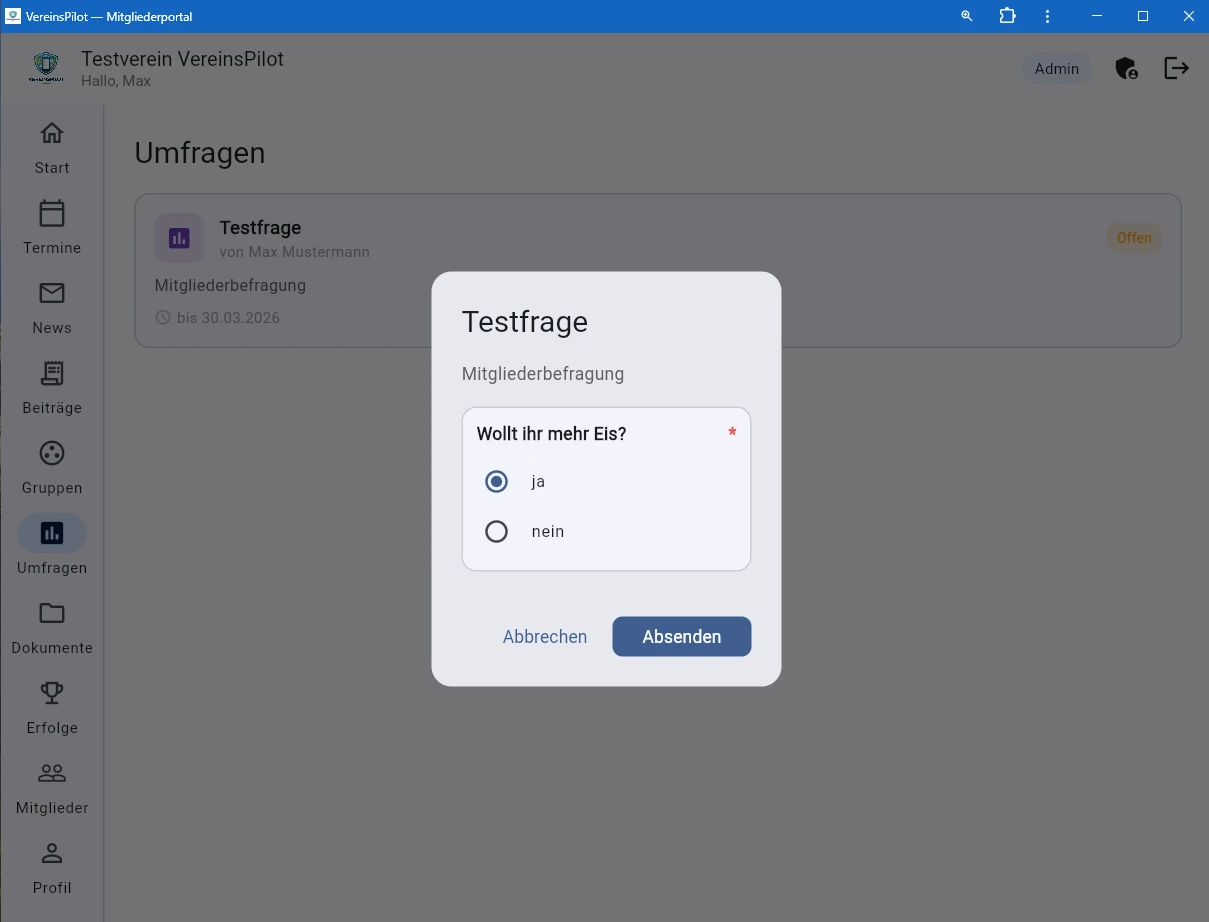Open the Beiträge receipt icon
This screenshot has height=922, width=1209.
(x=52, y=374)
